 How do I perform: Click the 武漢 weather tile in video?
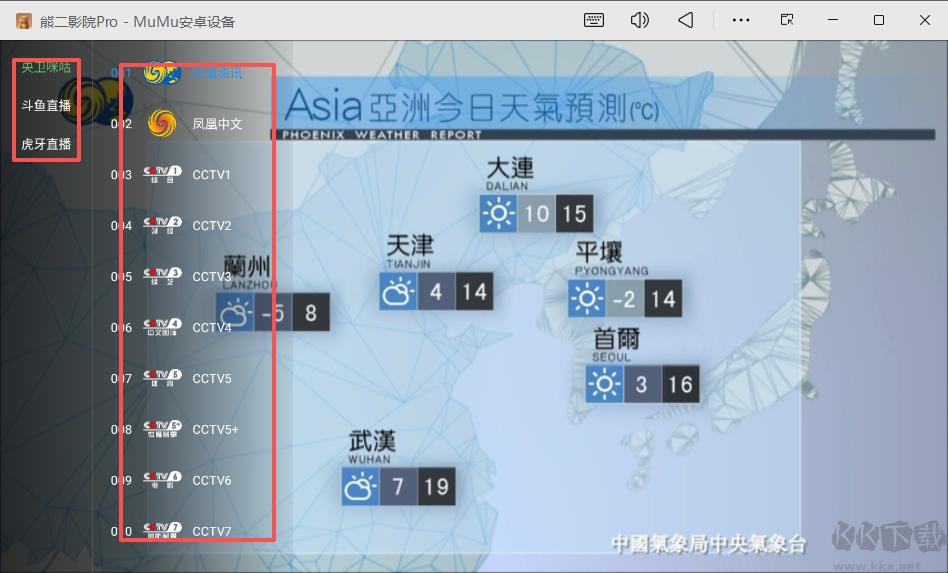pyautogui.click(x=397, y=486)
